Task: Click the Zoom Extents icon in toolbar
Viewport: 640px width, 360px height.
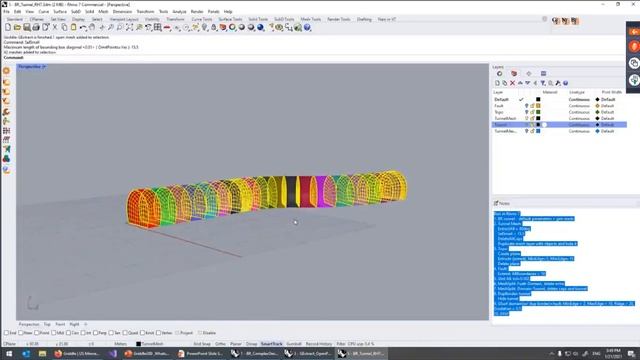Action: click(129, 27)
